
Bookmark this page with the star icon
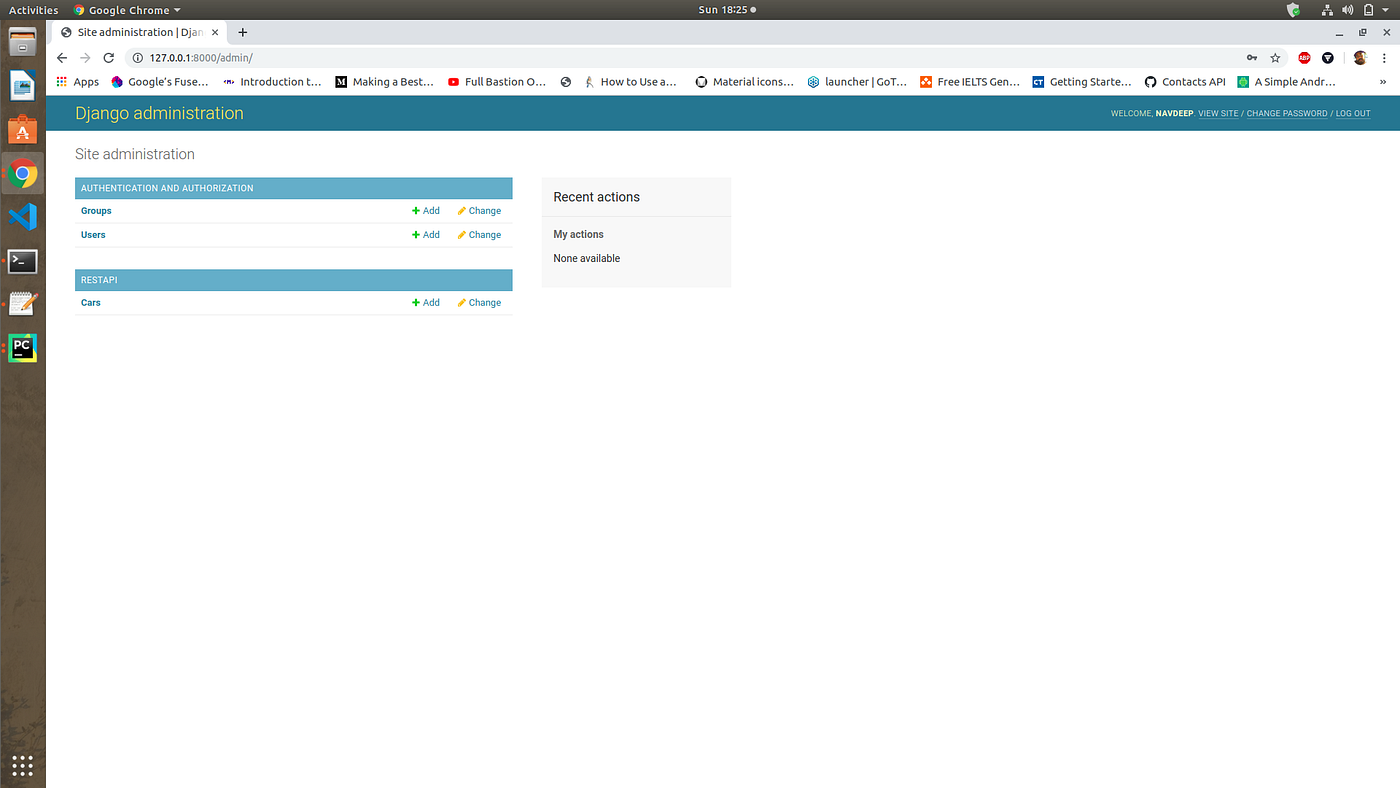point(1275,57)
